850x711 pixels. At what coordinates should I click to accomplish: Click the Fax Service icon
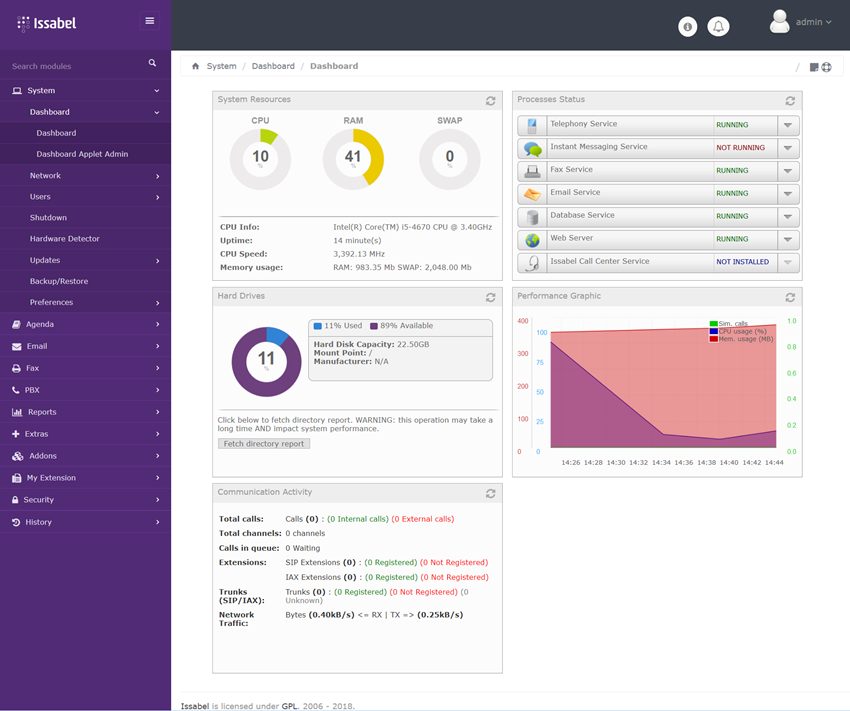[x=532, y=171]
